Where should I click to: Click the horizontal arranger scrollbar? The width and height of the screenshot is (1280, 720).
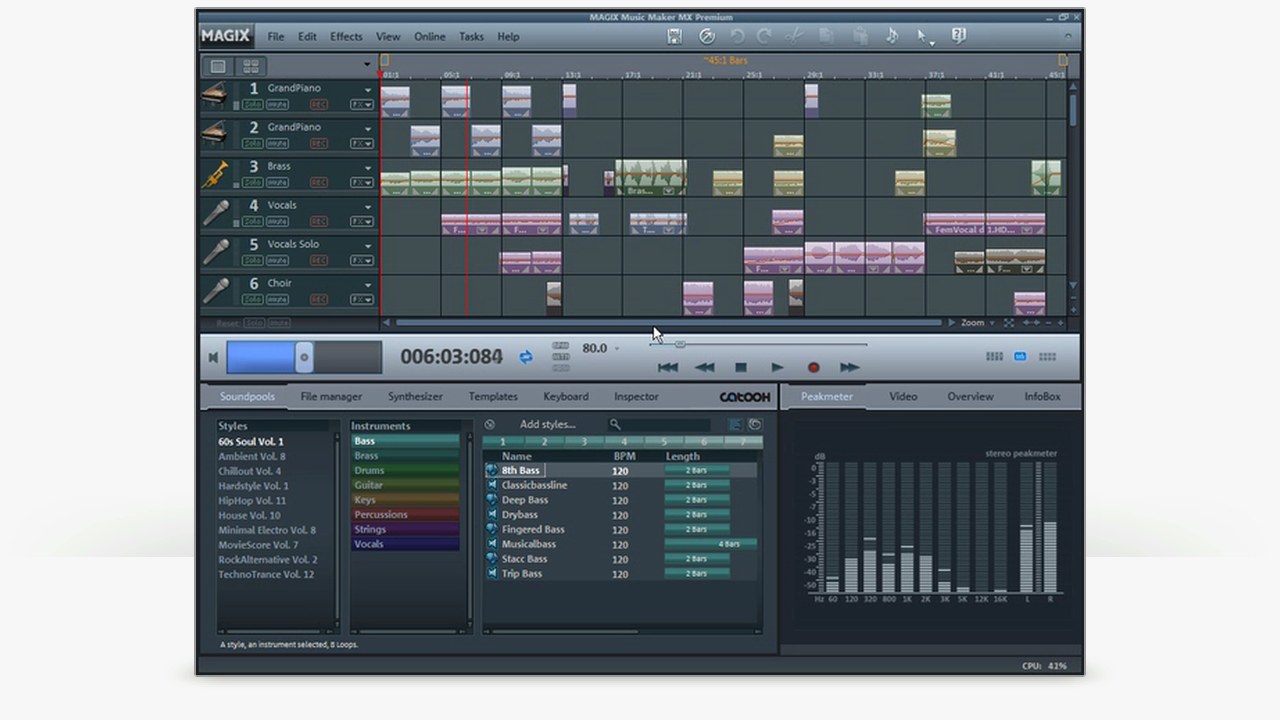(668, 323)
